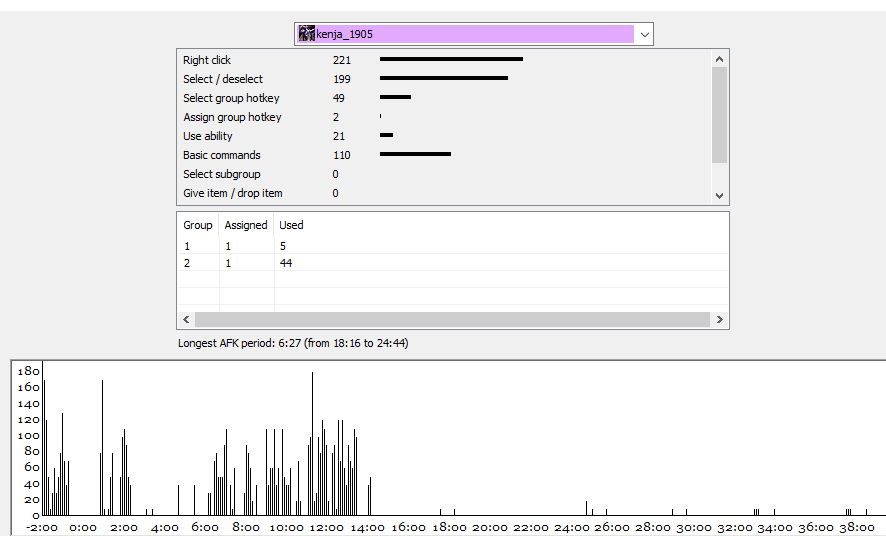Click the Right click count bar
The image size is (886, 536).
point(451,59)
